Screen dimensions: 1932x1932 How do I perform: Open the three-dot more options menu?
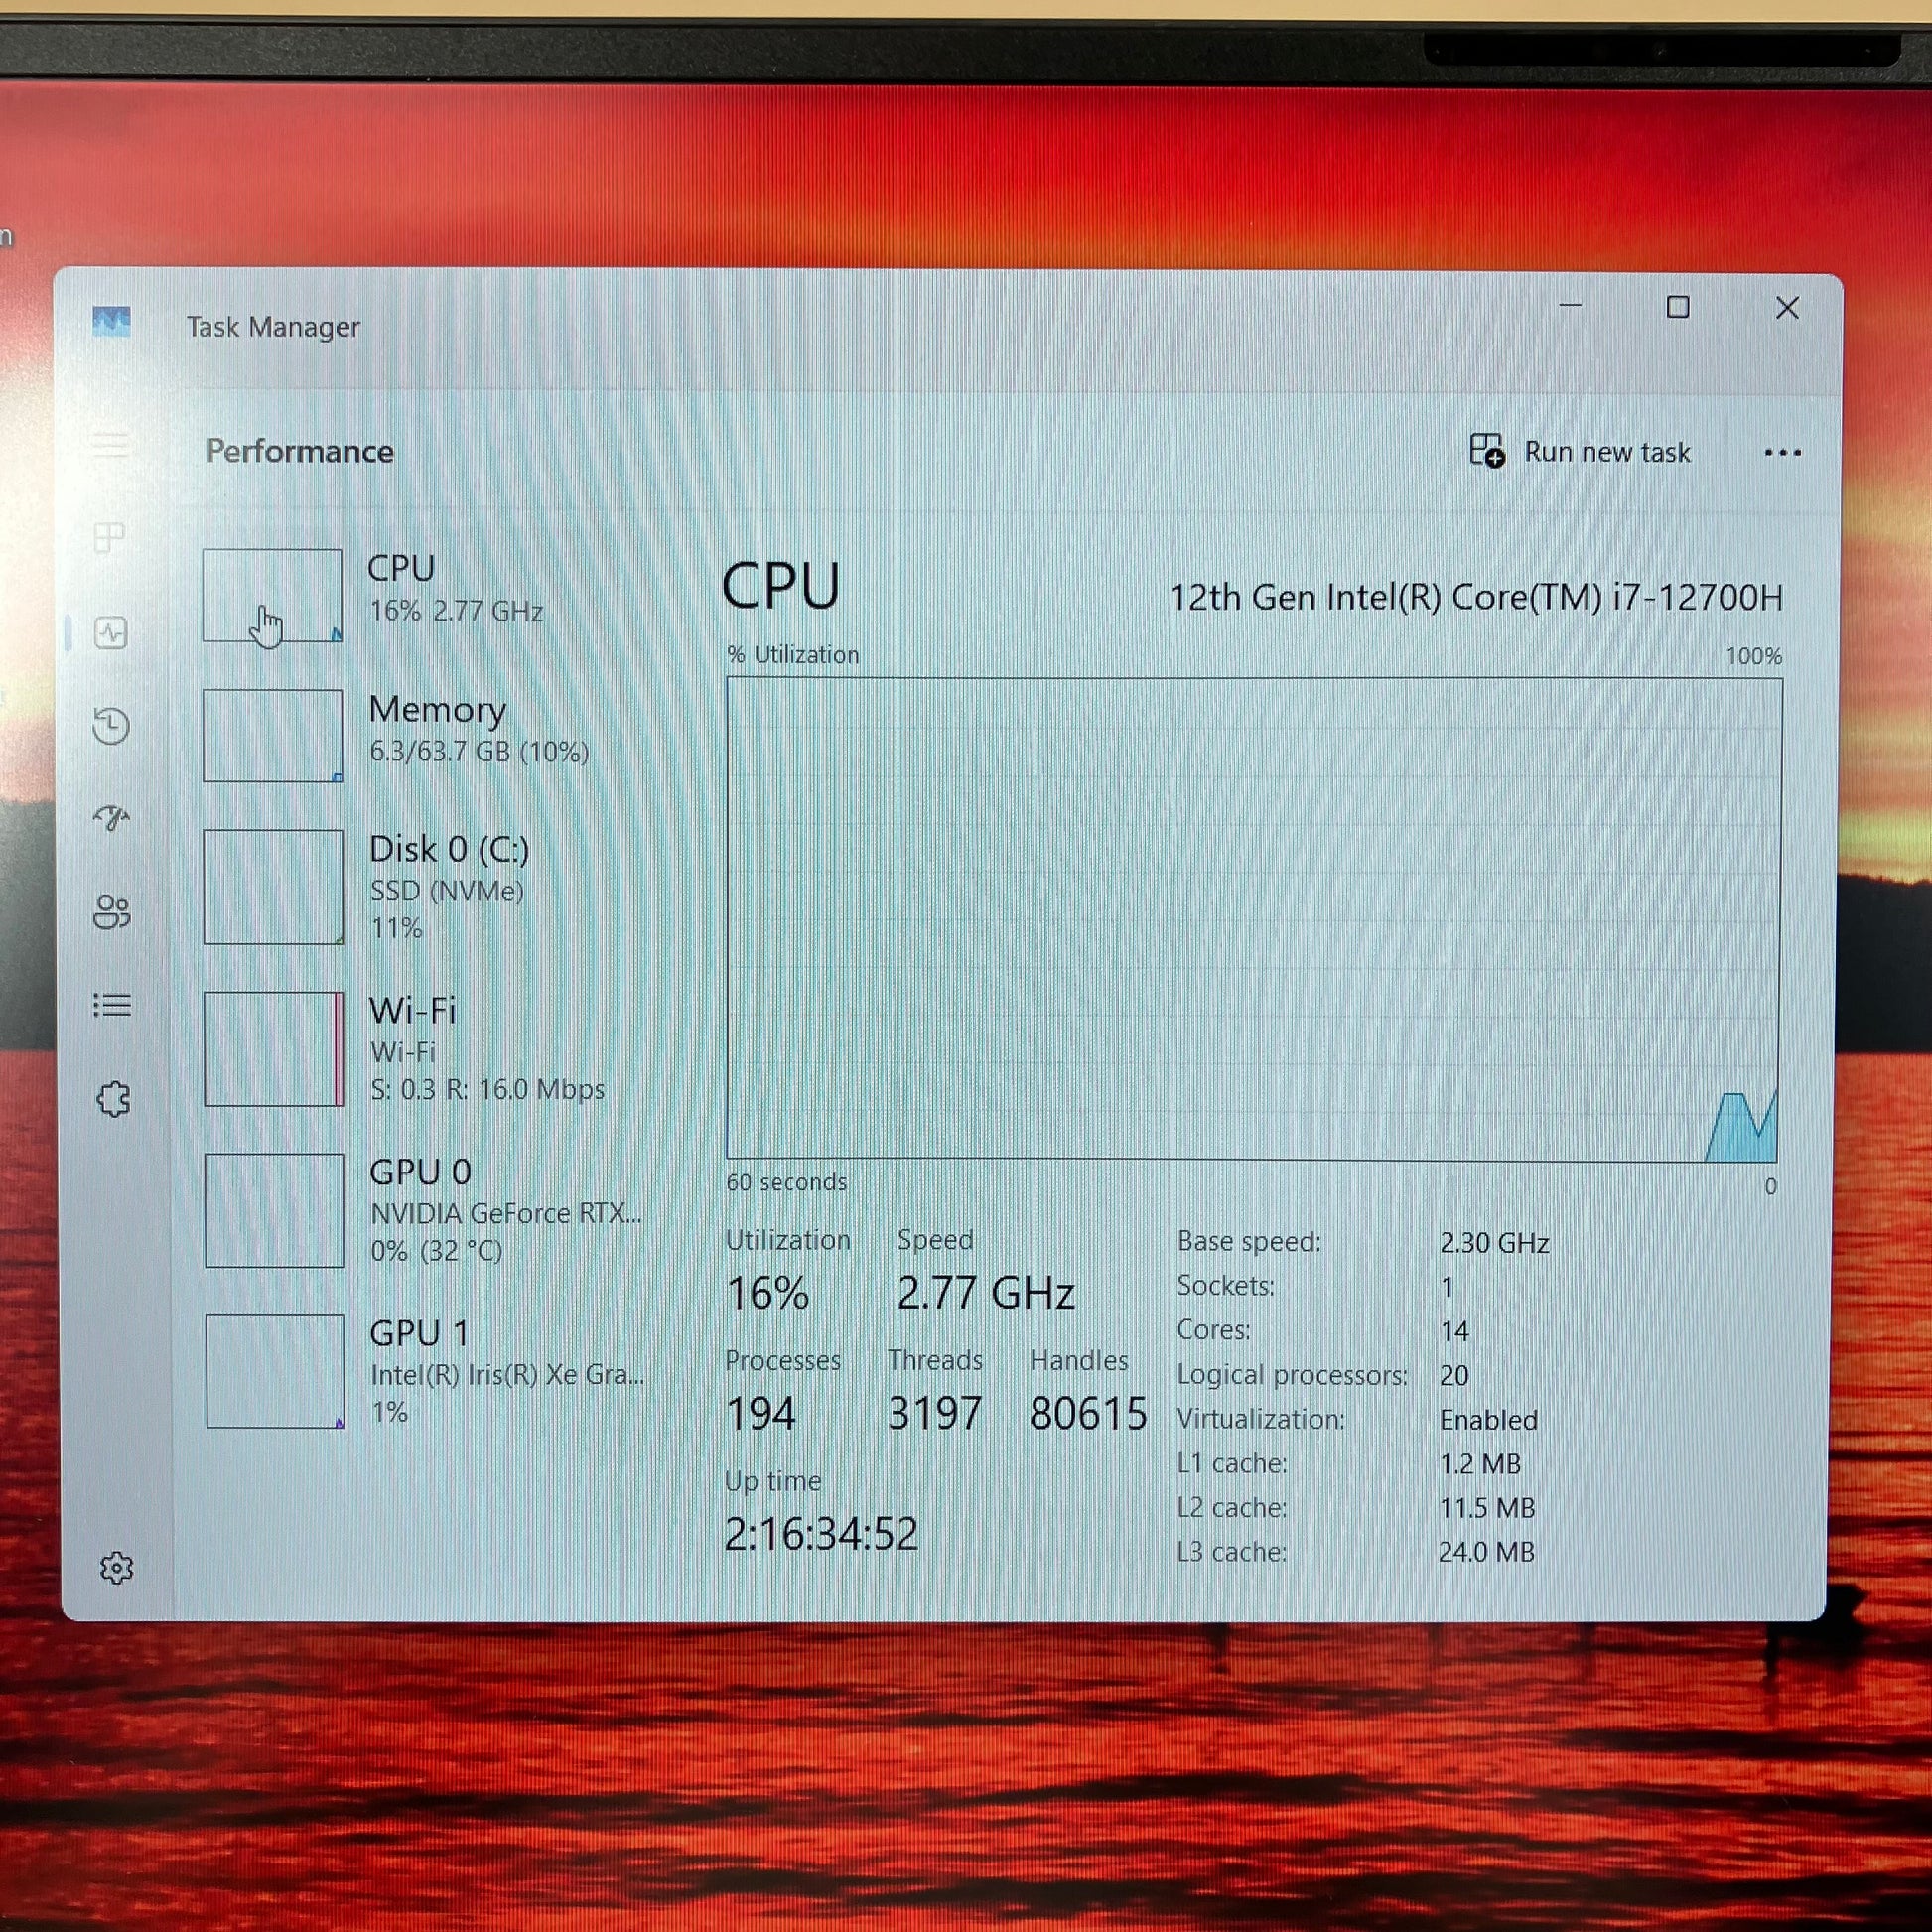[1782, 453]
